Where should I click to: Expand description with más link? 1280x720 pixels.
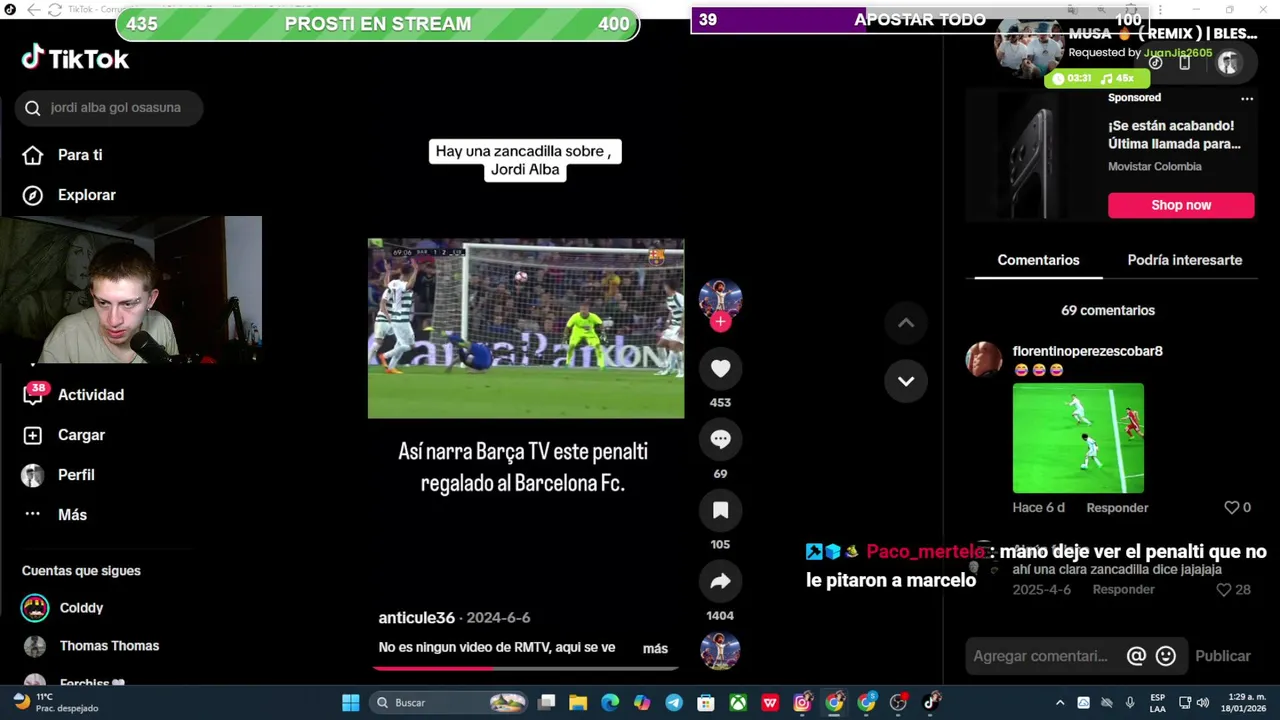point(655,648)
